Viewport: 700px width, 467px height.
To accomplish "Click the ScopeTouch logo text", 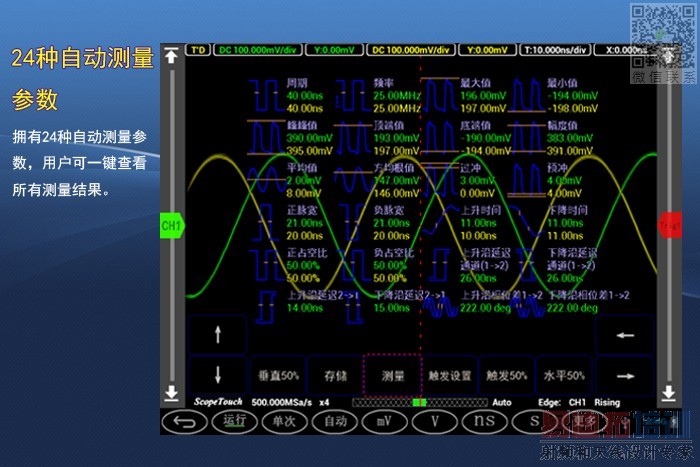I will tap(218, 402).
